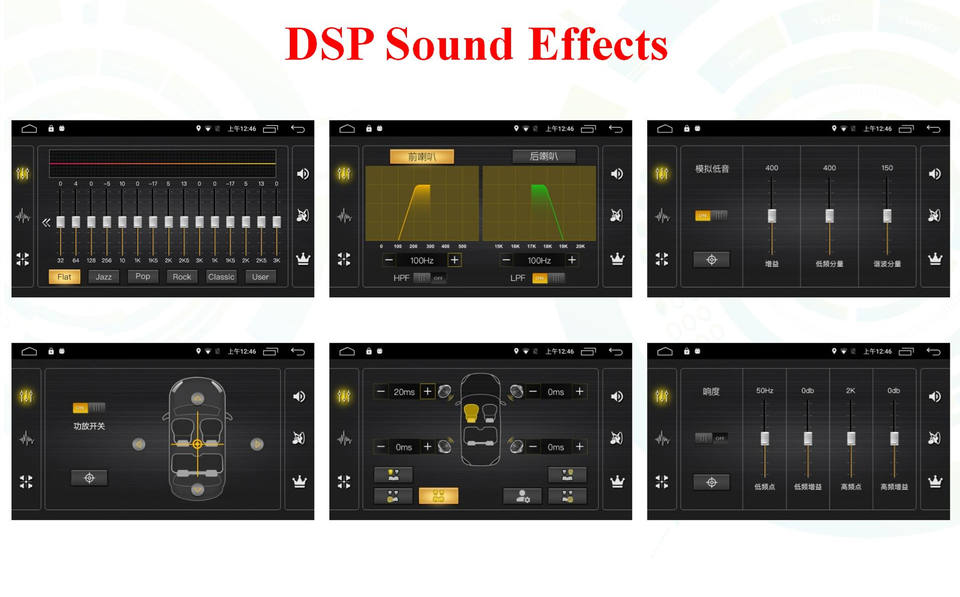Image resolution: width=960 pixels, height=597 pixels.
Task: Click the 低频增益 slider handle
Action: 808,438
